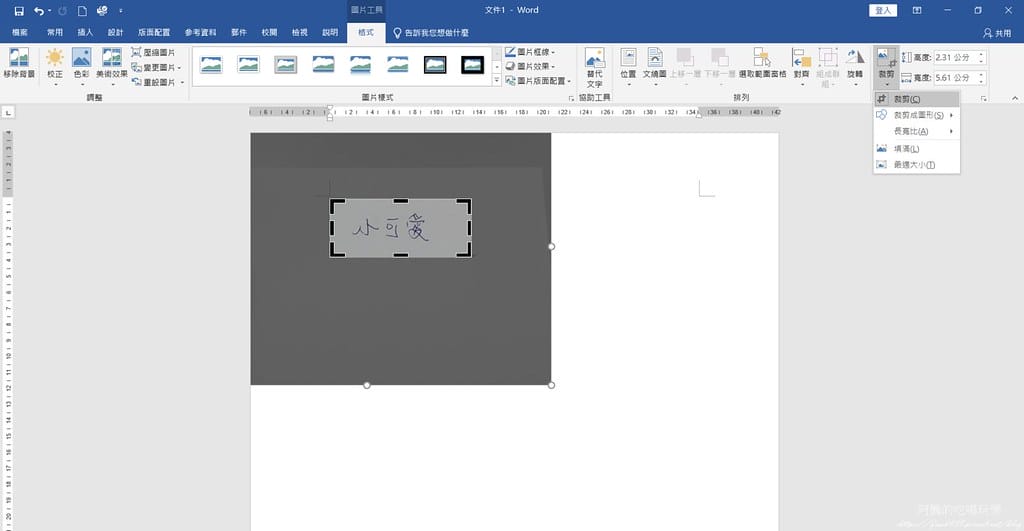This screenshot has height=531, width=1024.
Task: Expand the 長寬比 (Aspect Ratio) submenu arrow
Action: [x=952, y=131]
